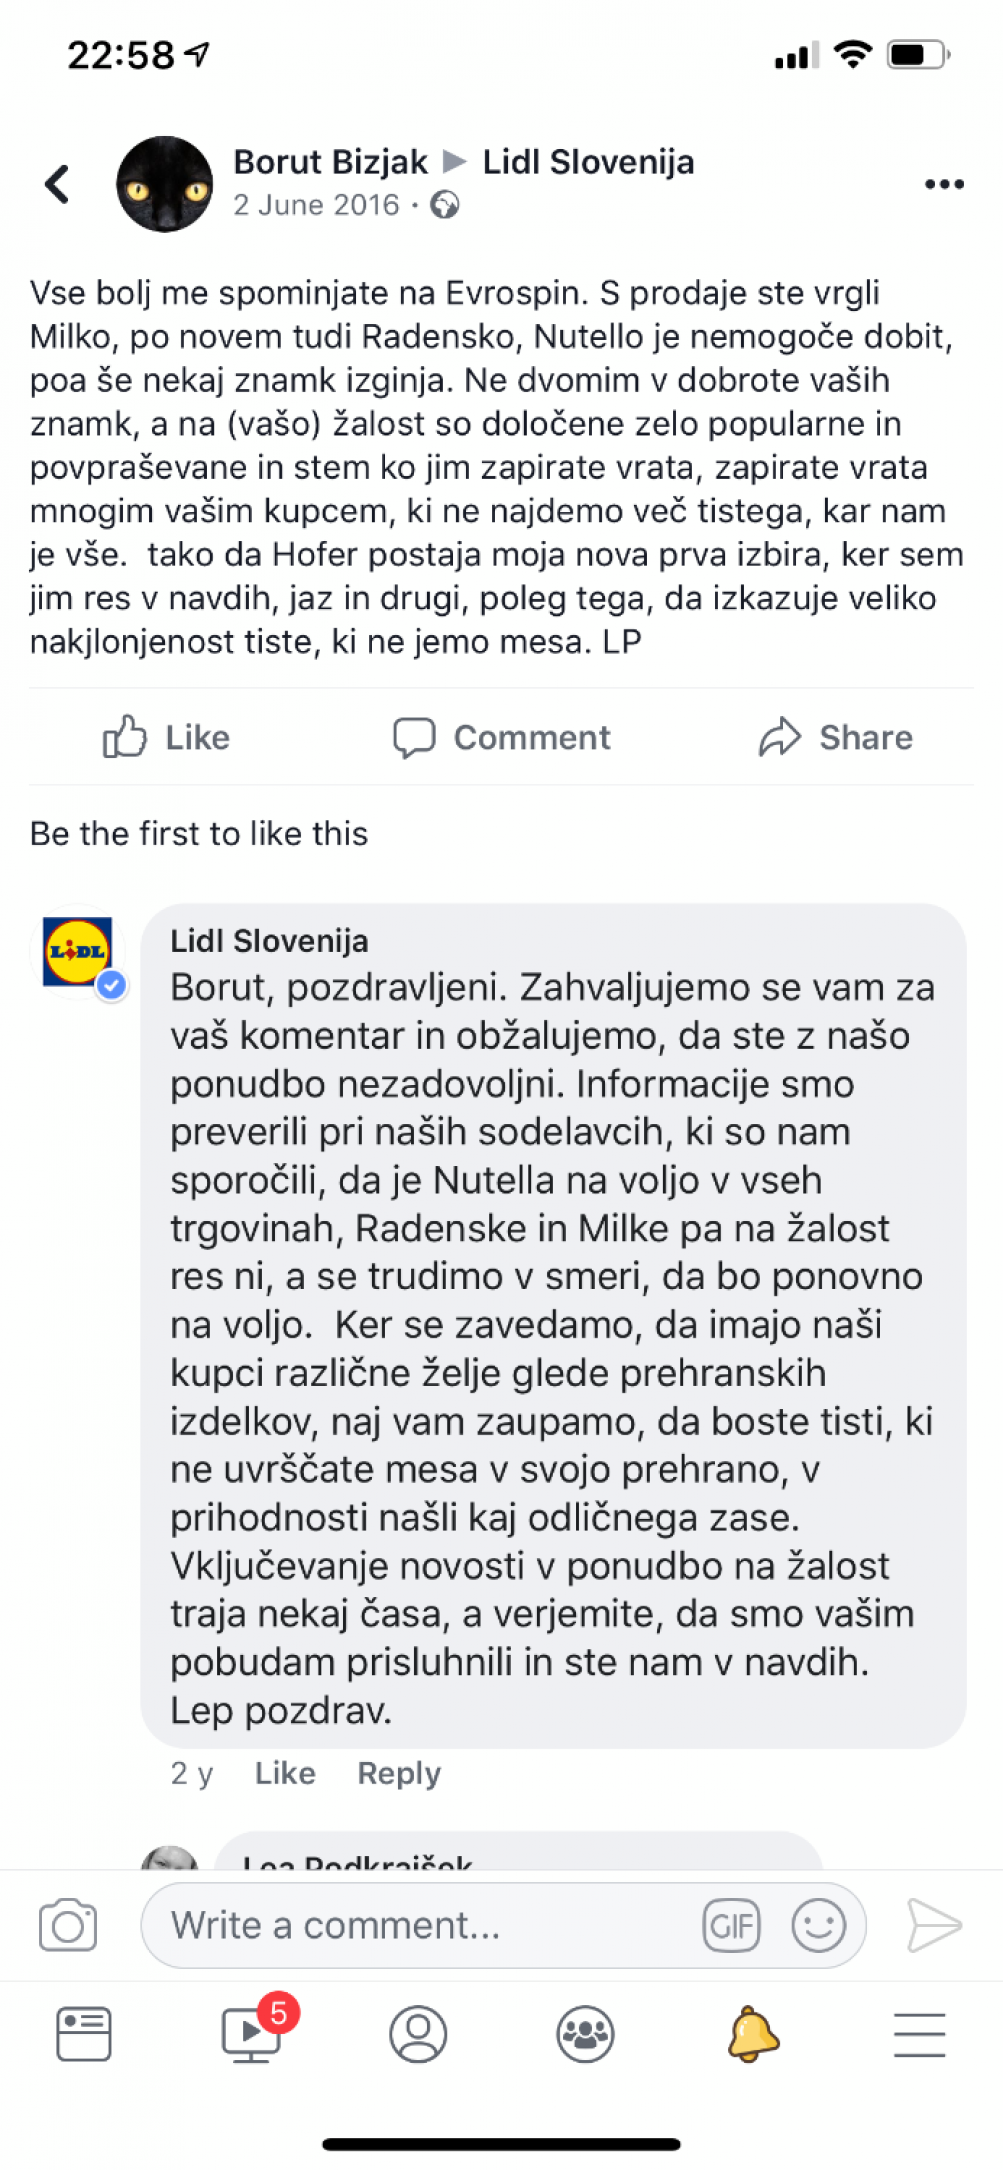Tap the Lidl logo avatar on the reply
This screenshot has width=1003, height=2170.
pos(78,952)
